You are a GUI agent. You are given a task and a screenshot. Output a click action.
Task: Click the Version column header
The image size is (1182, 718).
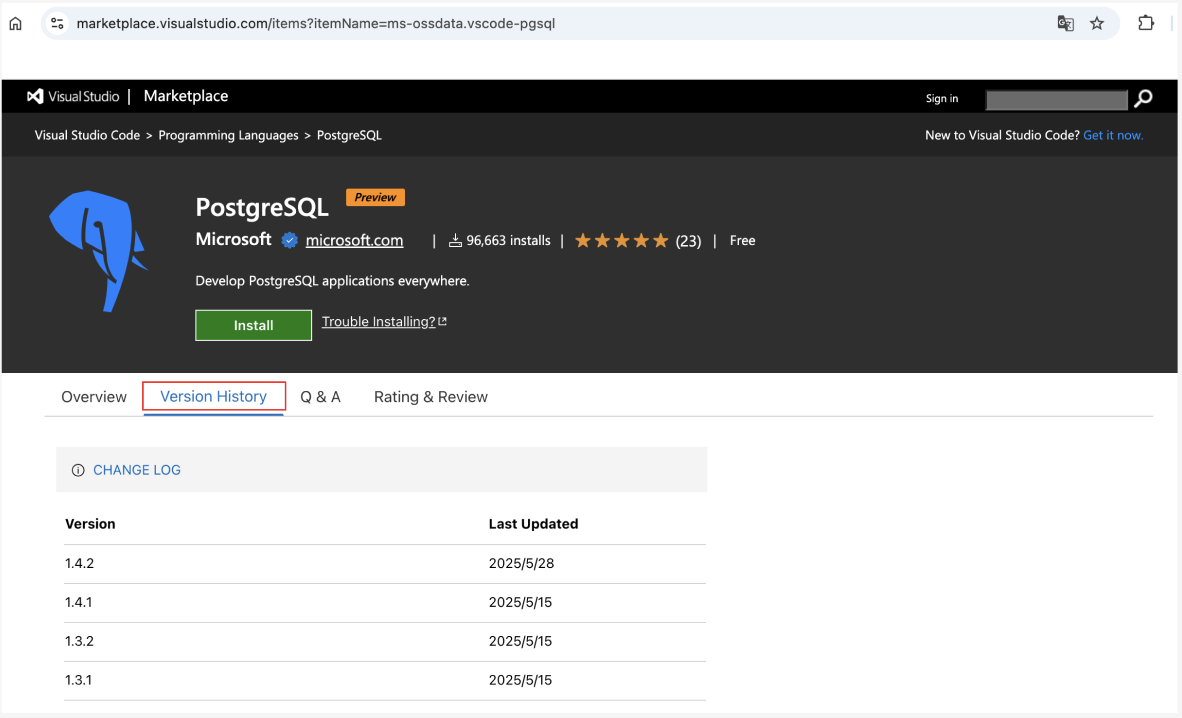90,524
